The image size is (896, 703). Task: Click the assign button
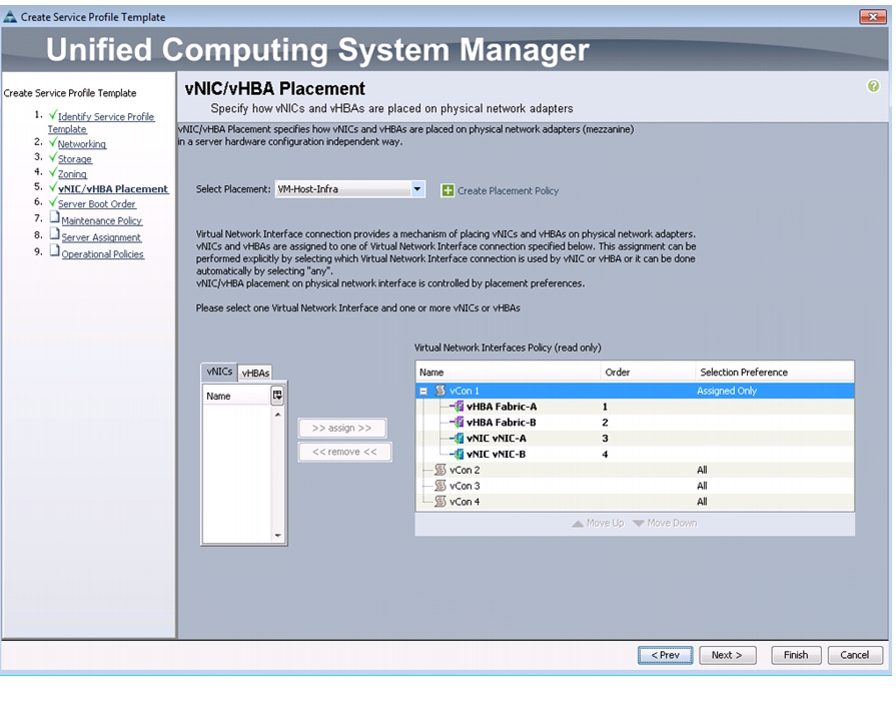tap(342, 428)
